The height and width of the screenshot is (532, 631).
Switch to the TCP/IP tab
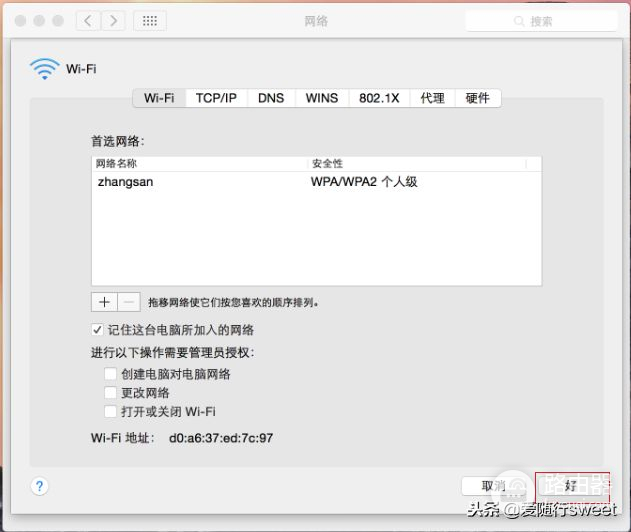click(x=216, y=98)
